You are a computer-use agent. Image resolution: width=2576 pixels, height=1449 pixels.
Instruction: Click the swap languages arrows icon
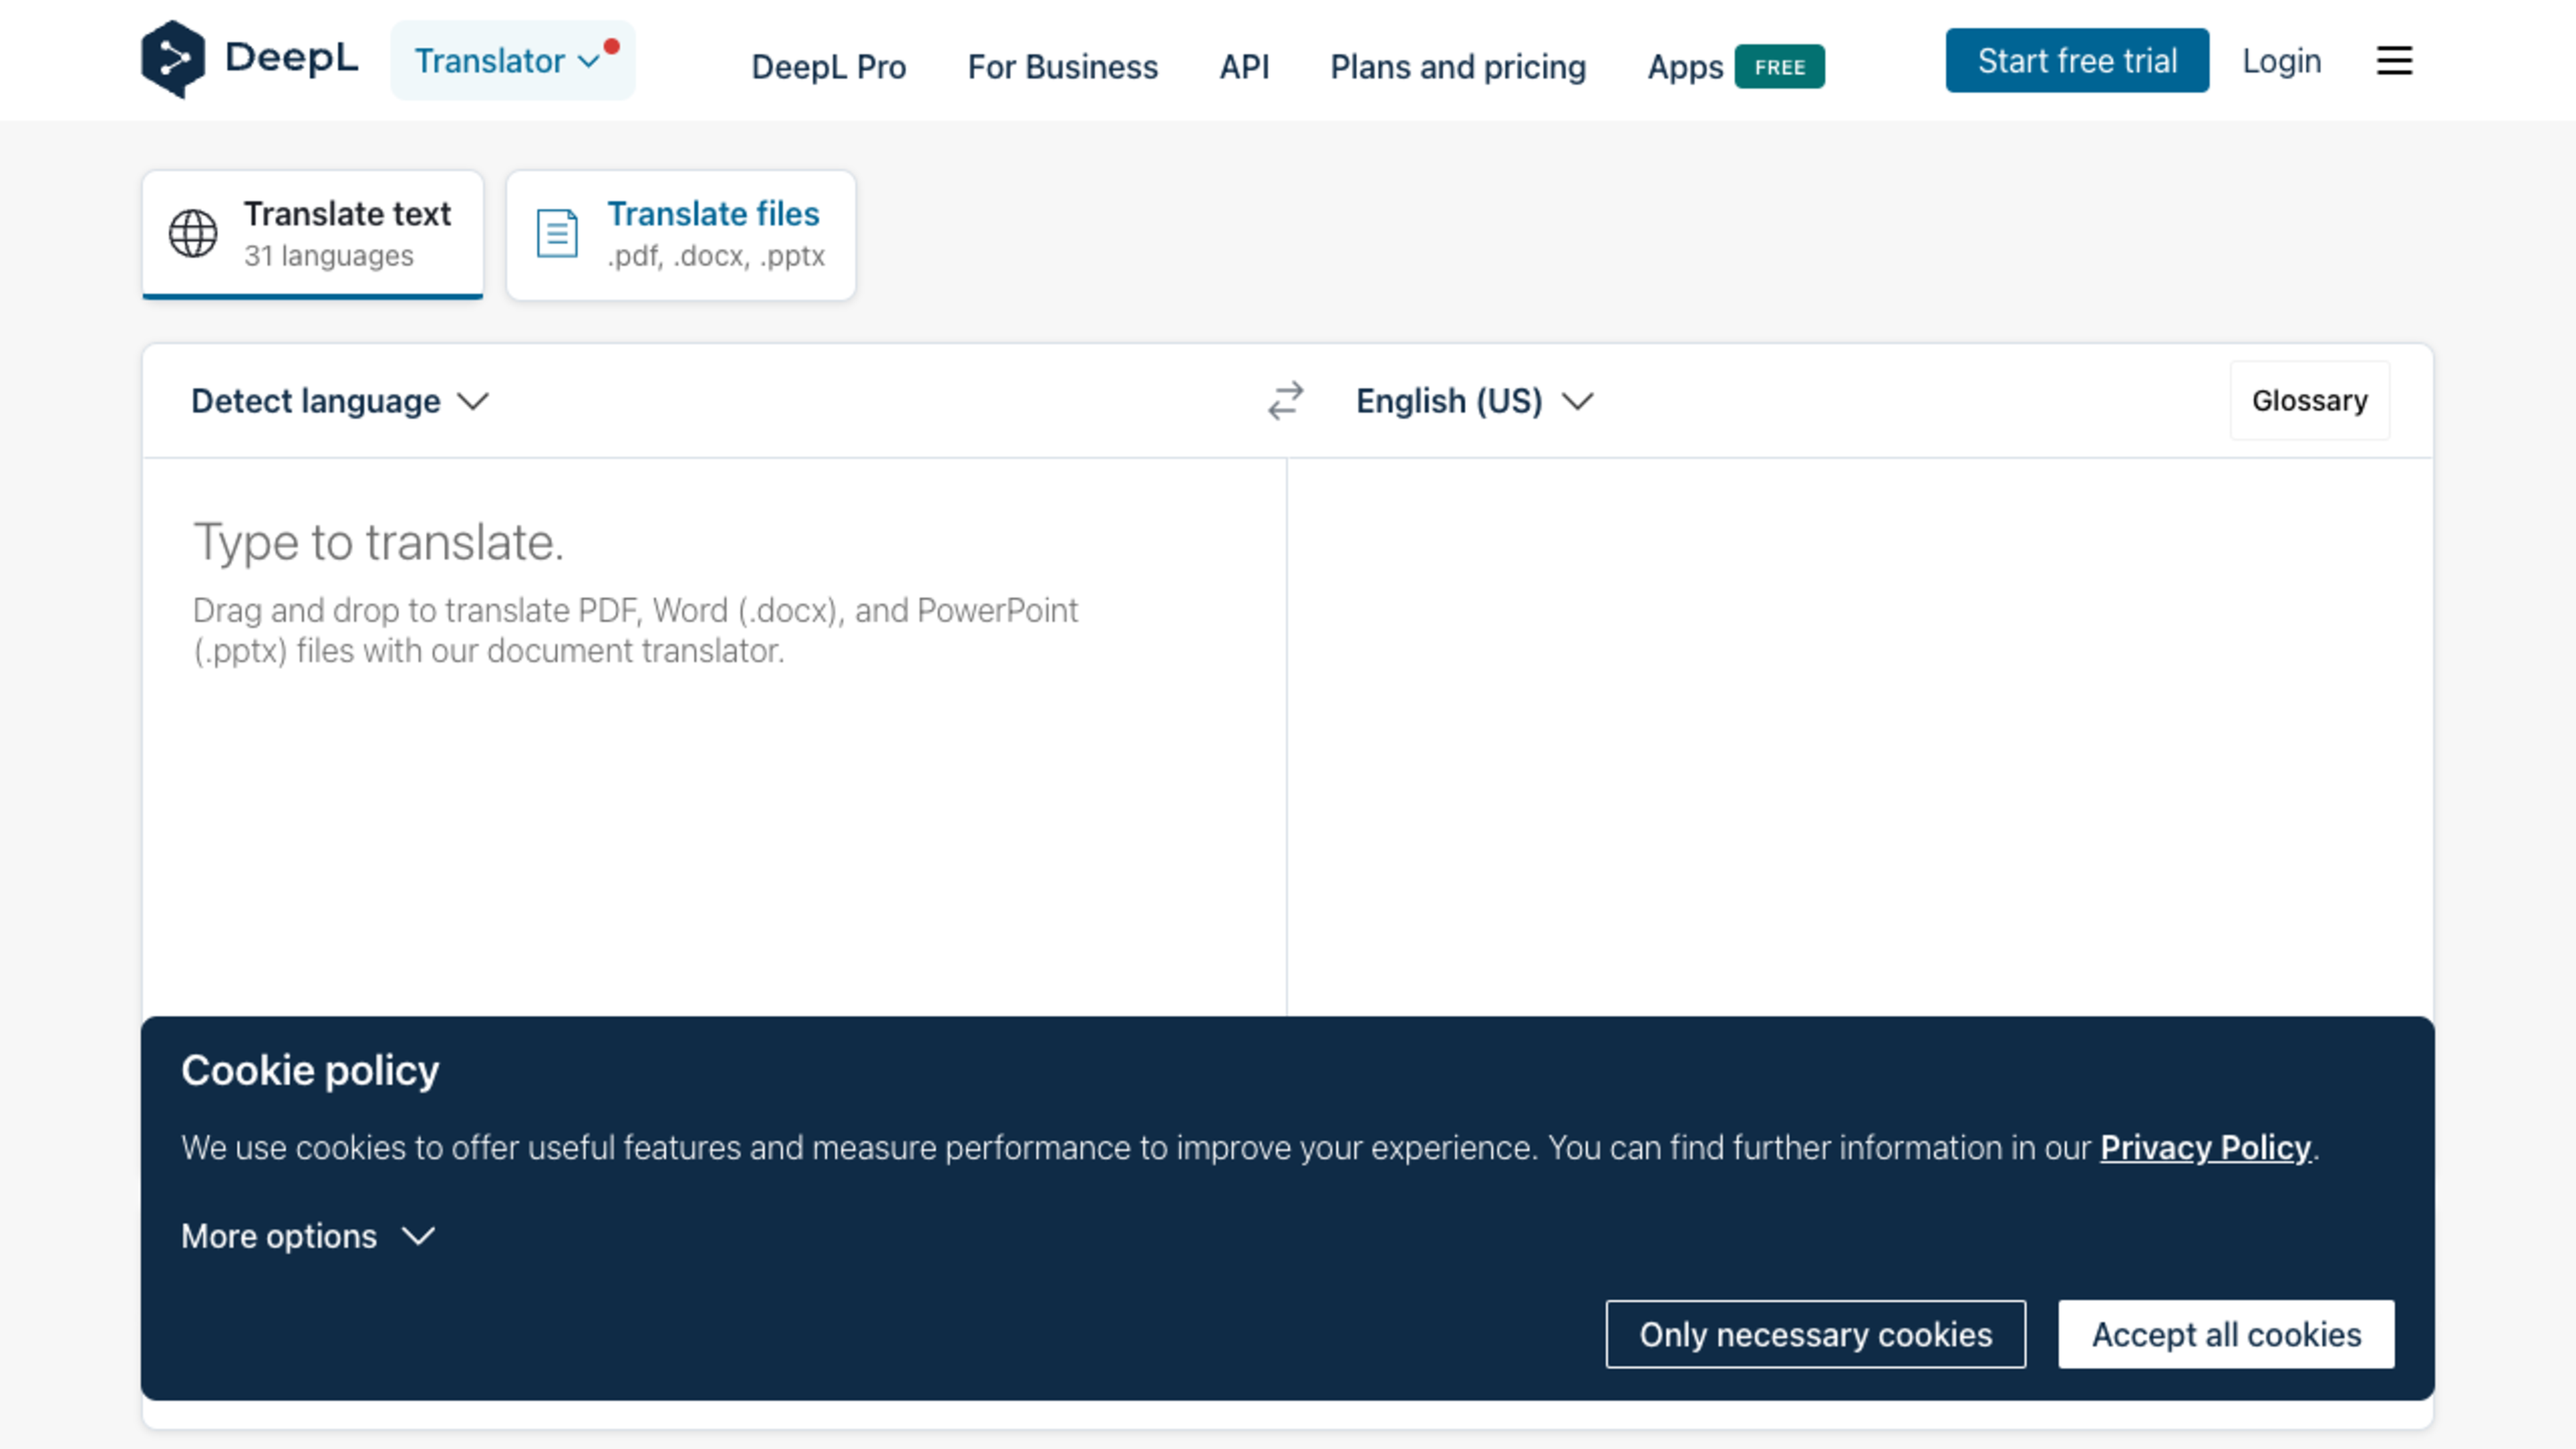pos(1285,400)
